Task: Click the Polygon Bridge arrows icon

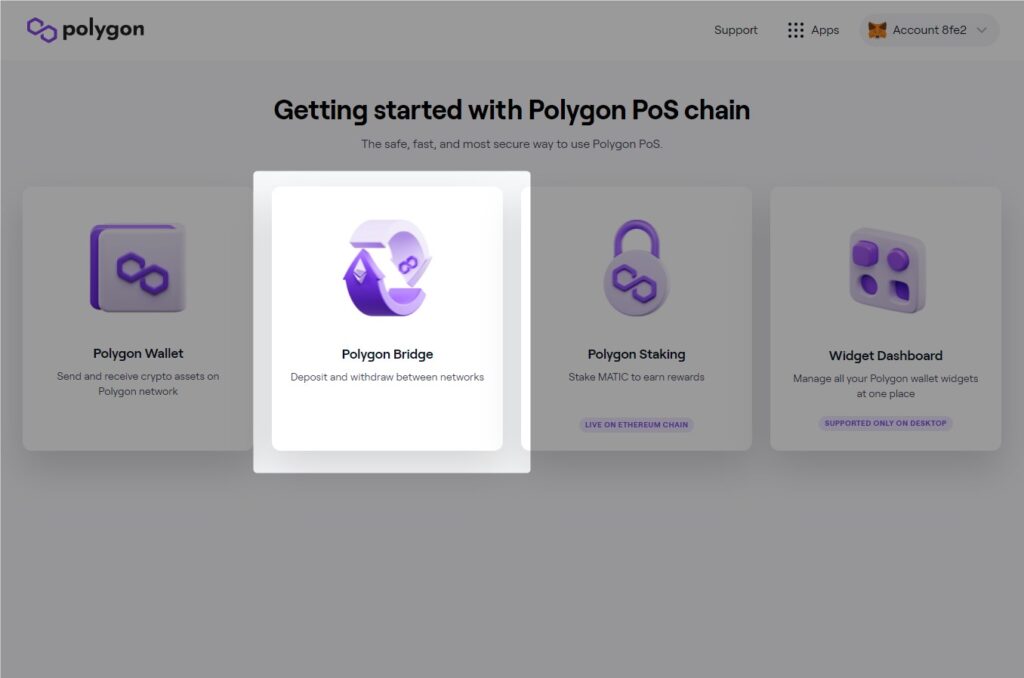Action: tap(387, 268)
